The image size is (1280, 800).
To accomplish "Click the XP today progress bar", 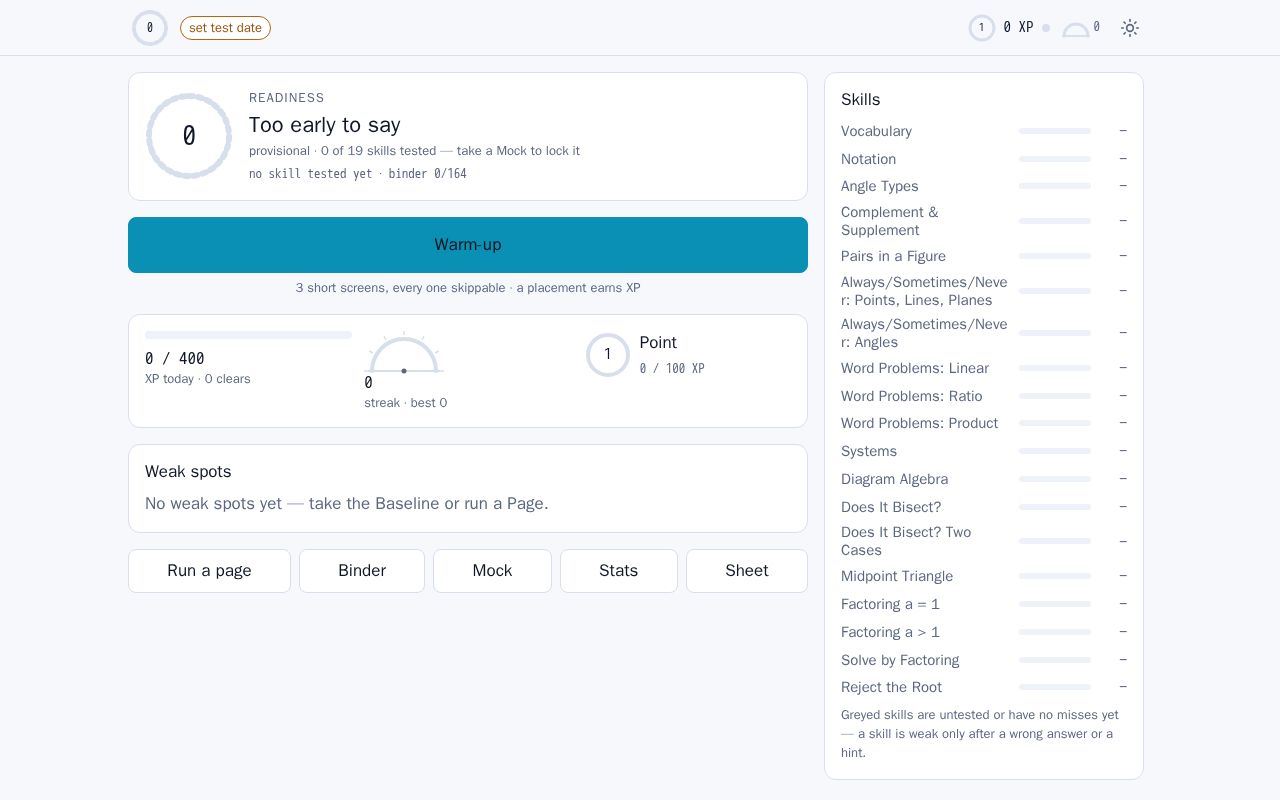I will 248,335.
